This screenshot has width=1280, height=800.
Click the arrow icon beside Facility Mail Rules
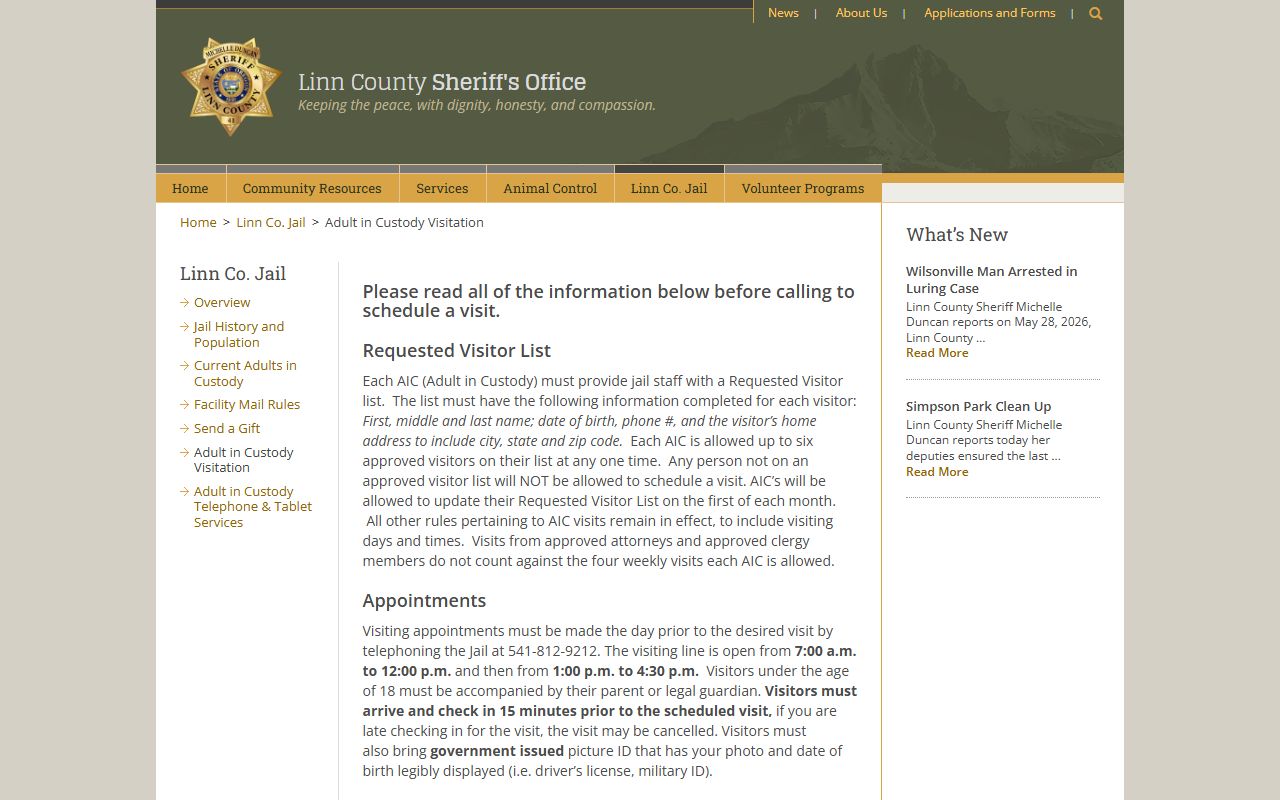tap(185, 404)
